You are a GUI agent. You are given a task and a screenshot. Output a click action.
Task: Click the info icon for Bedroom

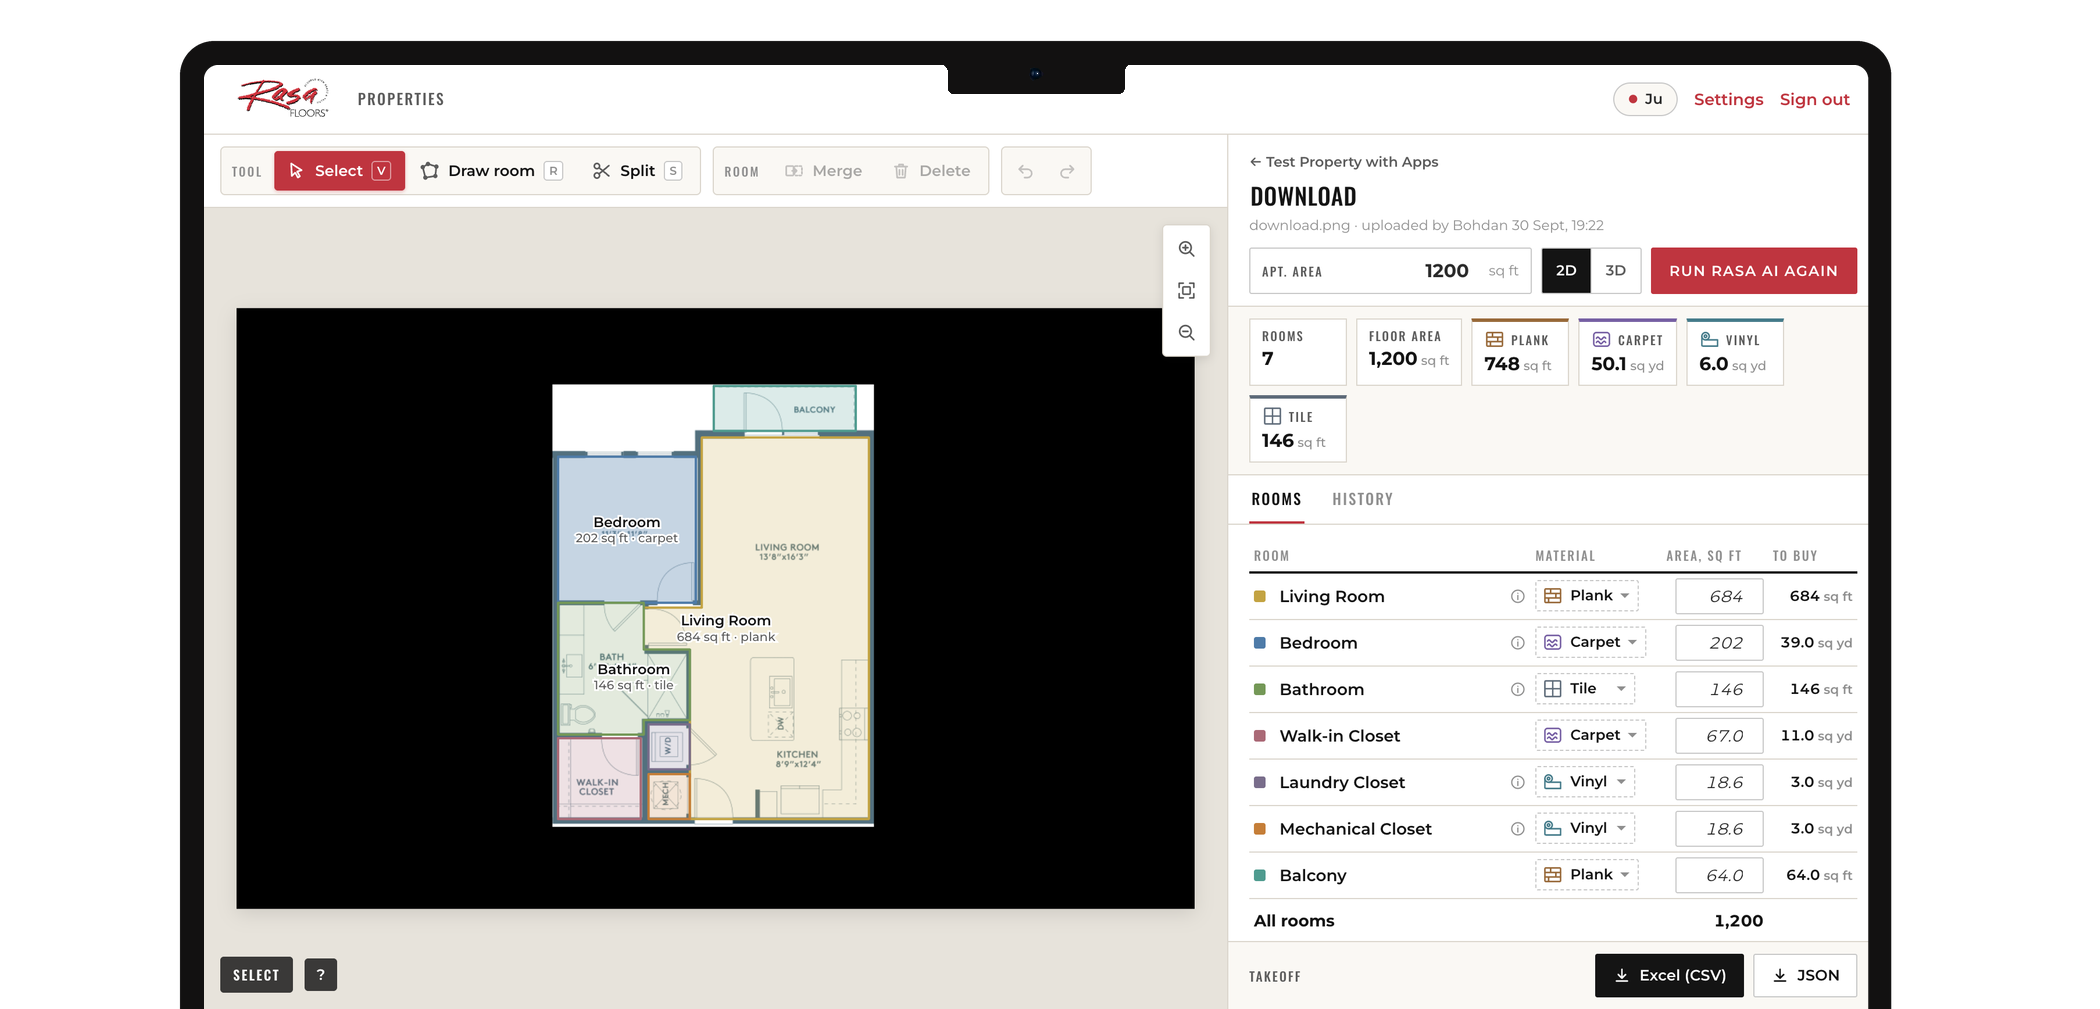[1517, 643]
